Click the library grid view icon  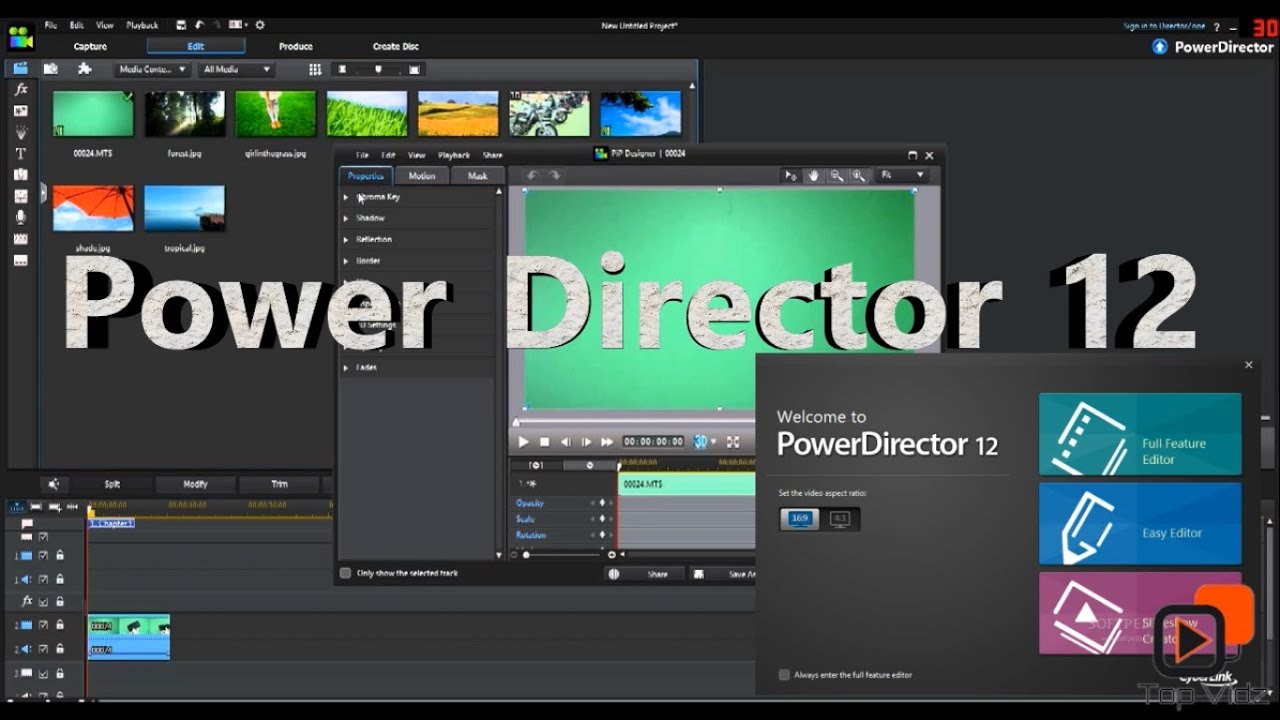coord(315,69)
